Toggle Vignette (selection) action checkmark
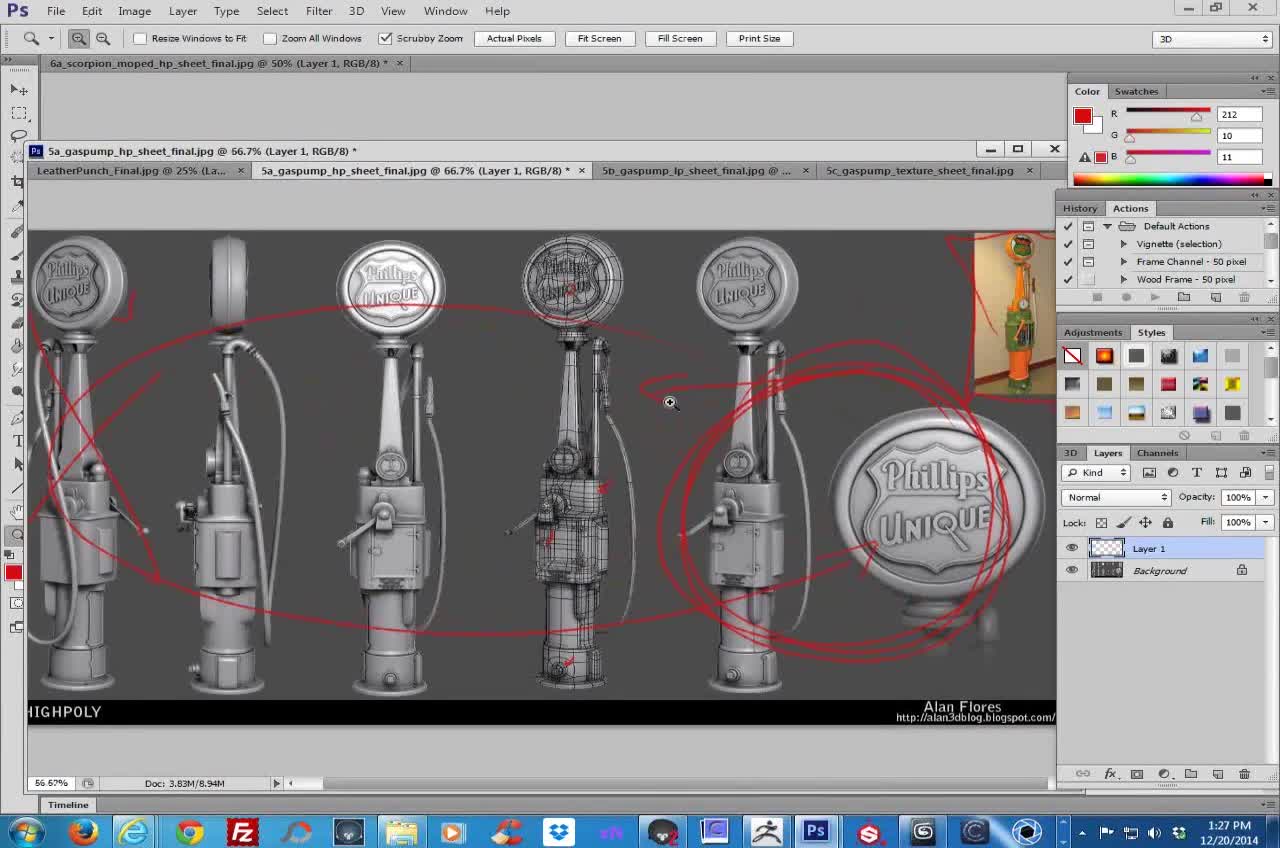Screen dimensions: 1280x848 click(1068, 244)
